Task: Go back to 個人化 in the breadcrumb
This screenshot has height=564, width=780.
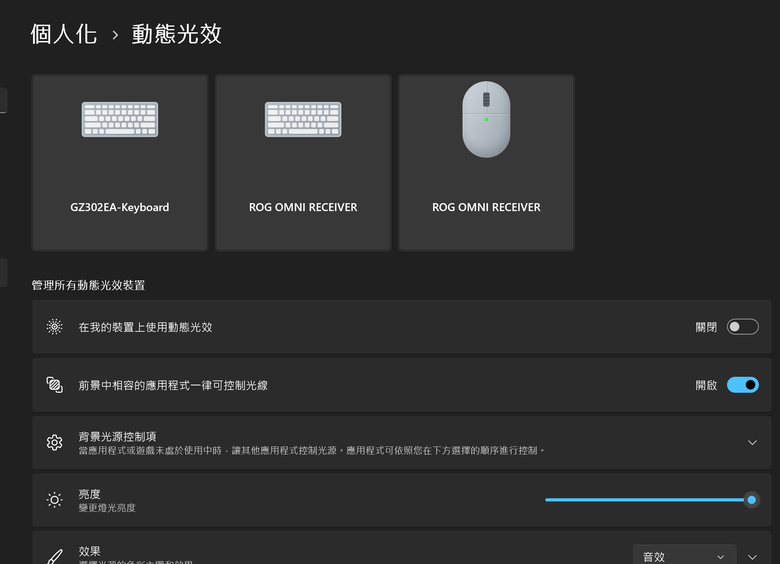Action: click(x=64, y=34)
